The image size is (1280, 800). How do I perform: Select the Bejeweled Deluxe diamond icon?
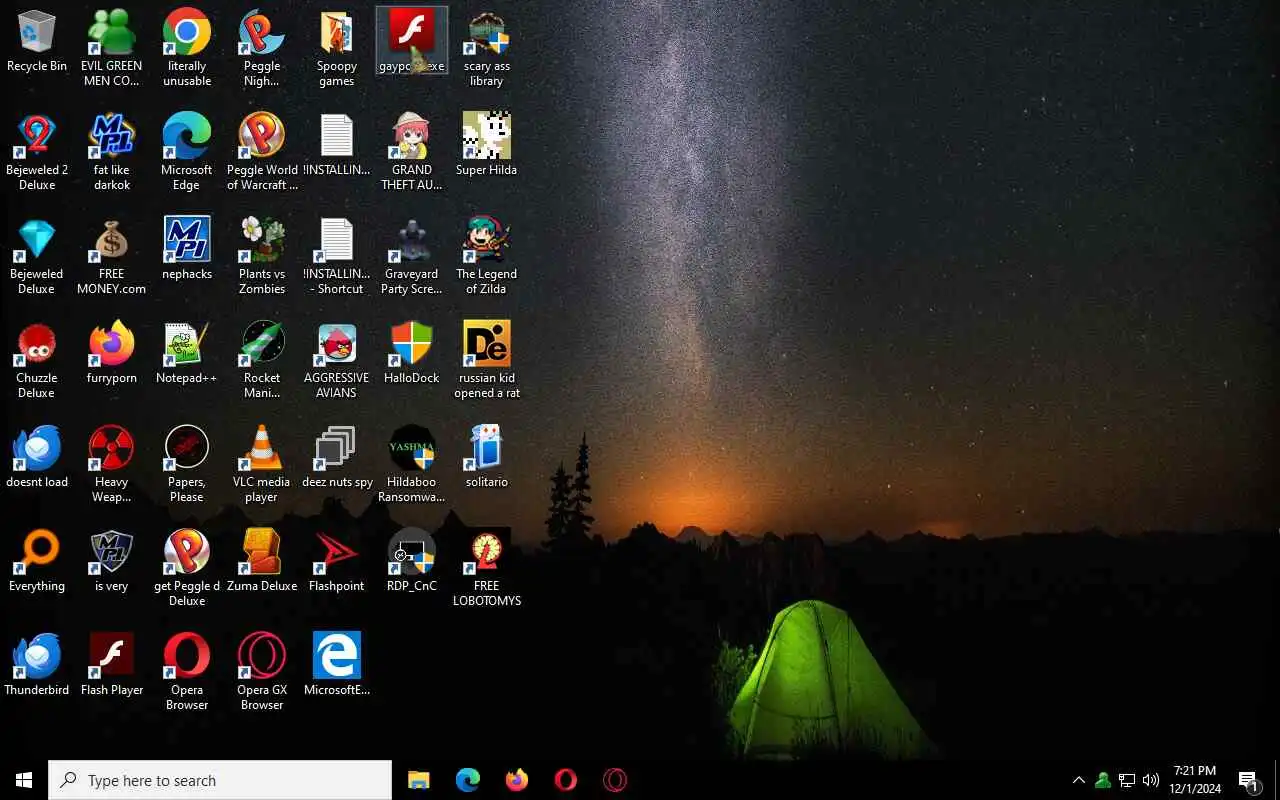point(37,256)
